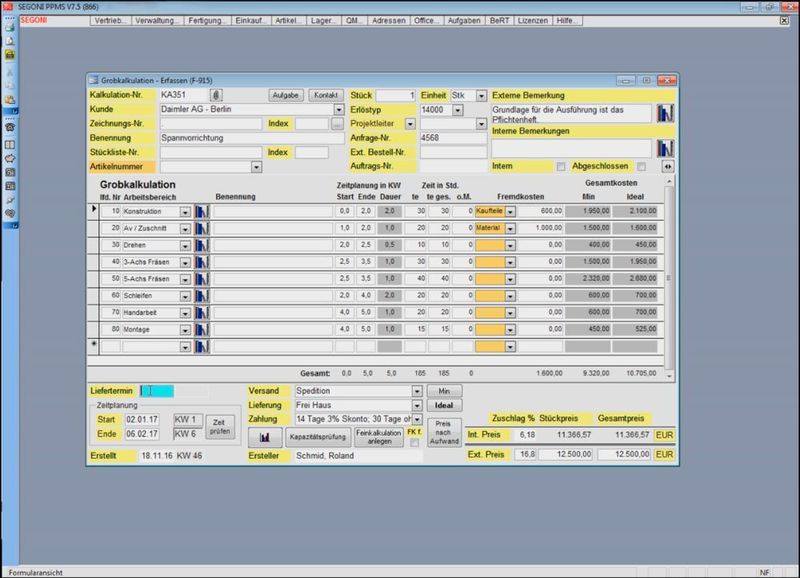800x578 pixels.
Task: Open the Lager menu
Action: click(x=323, y=21)
